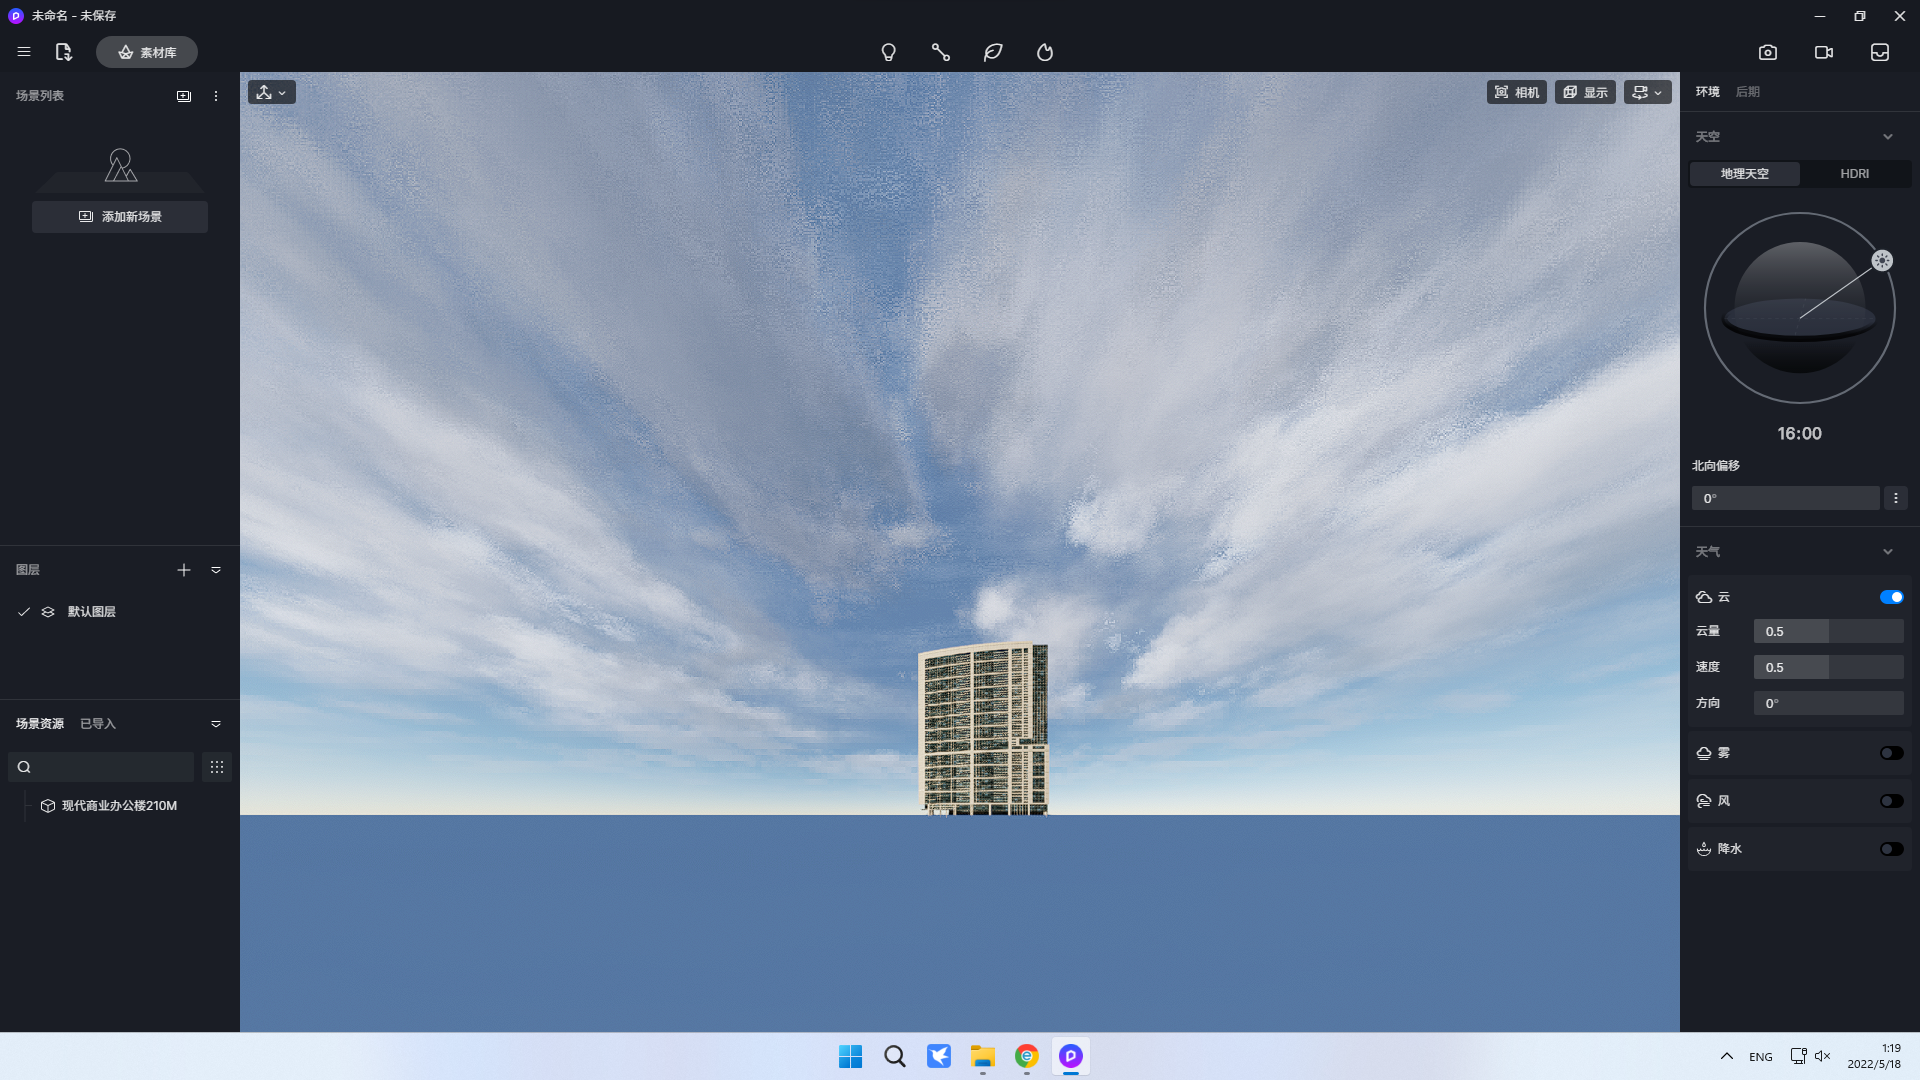Enable the 雾 fog toggle

click(x=1891, y=753)
